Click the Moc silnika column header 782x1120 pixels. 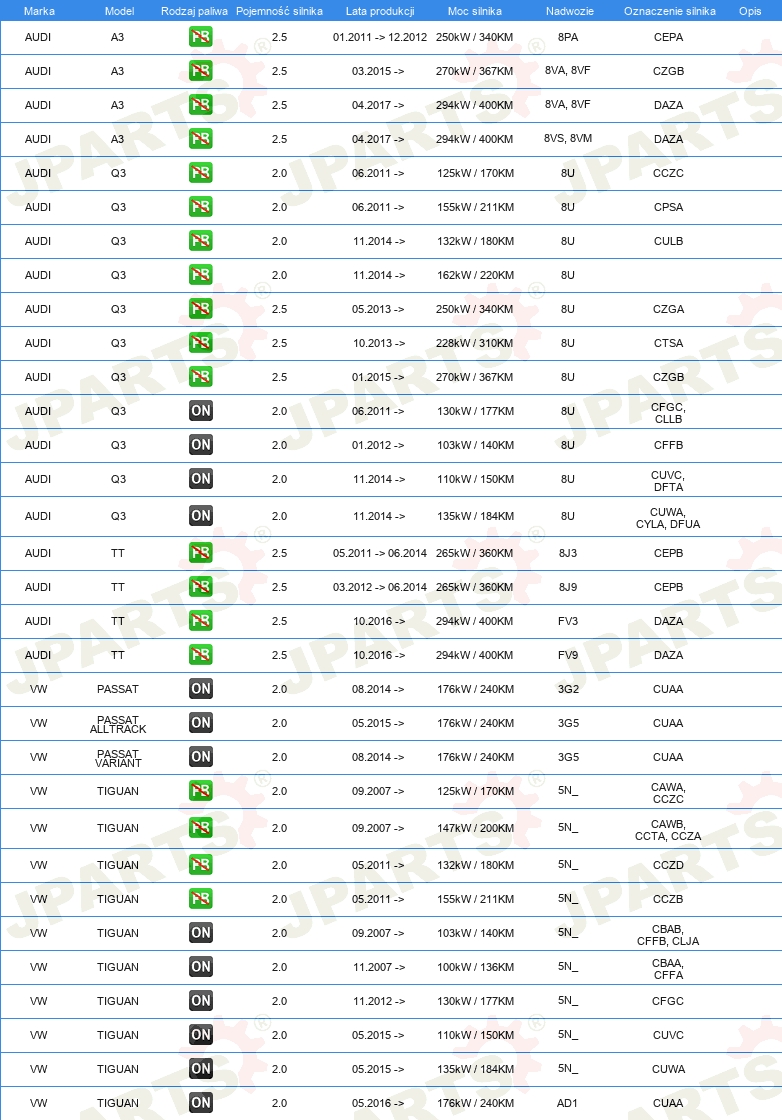click(475, 11)
